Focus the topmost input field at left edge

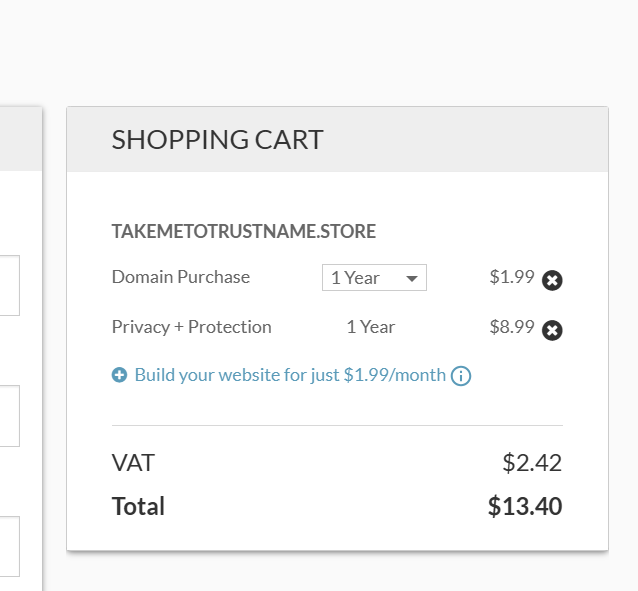[x=9, y=285]
